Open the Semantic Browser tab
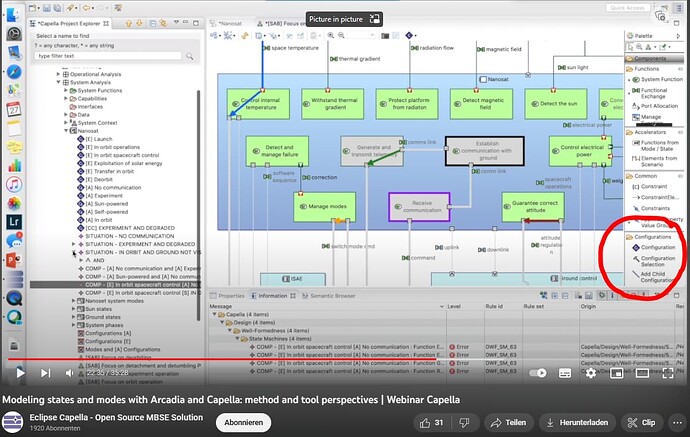690x437 pixels. 329,296
